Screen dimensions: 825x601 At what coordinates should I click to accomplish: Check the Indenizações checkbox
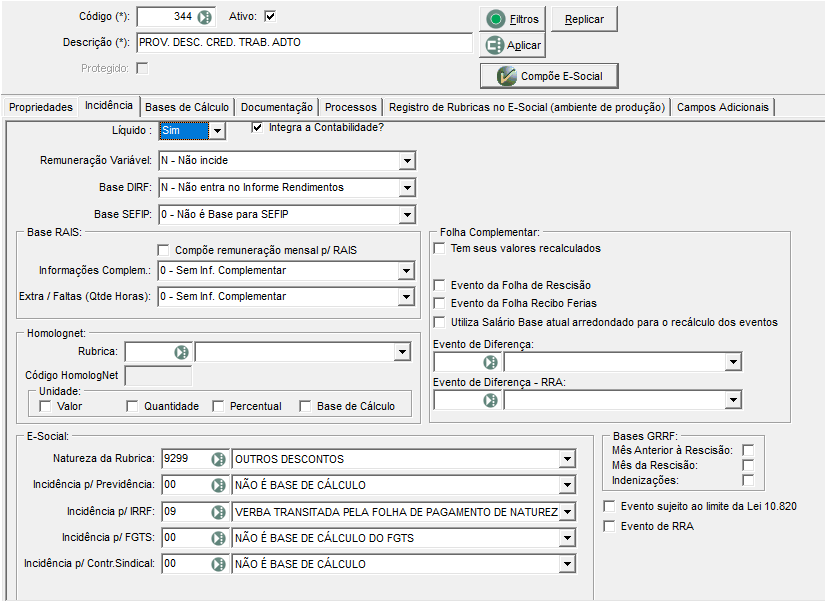click(x=748, y=480)
